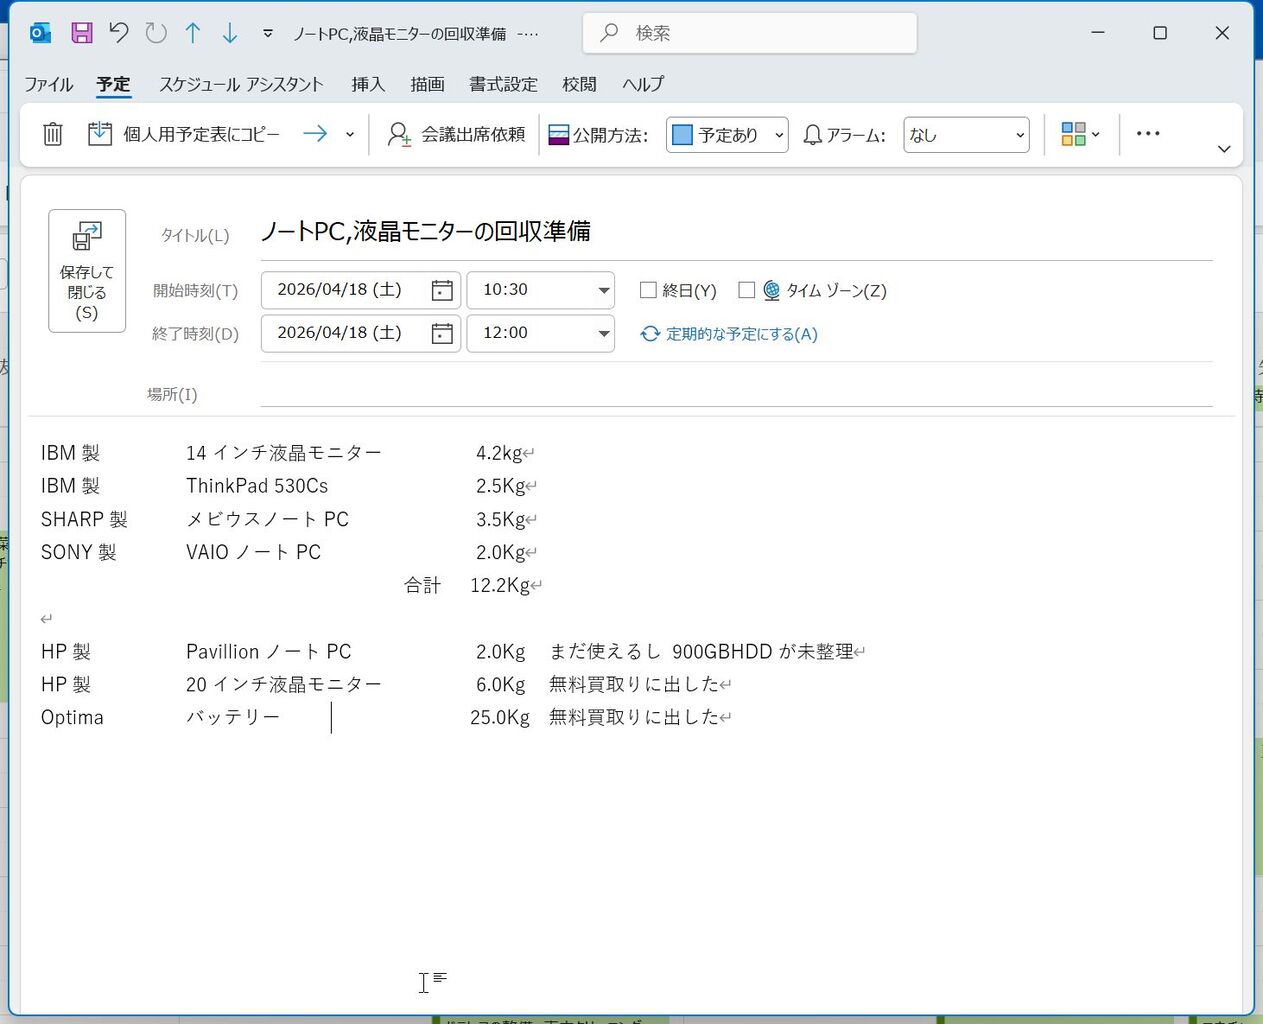Invite attendees with 会議出席依頼
Screen dimensions: 1263x1024
tap(456, 134)
